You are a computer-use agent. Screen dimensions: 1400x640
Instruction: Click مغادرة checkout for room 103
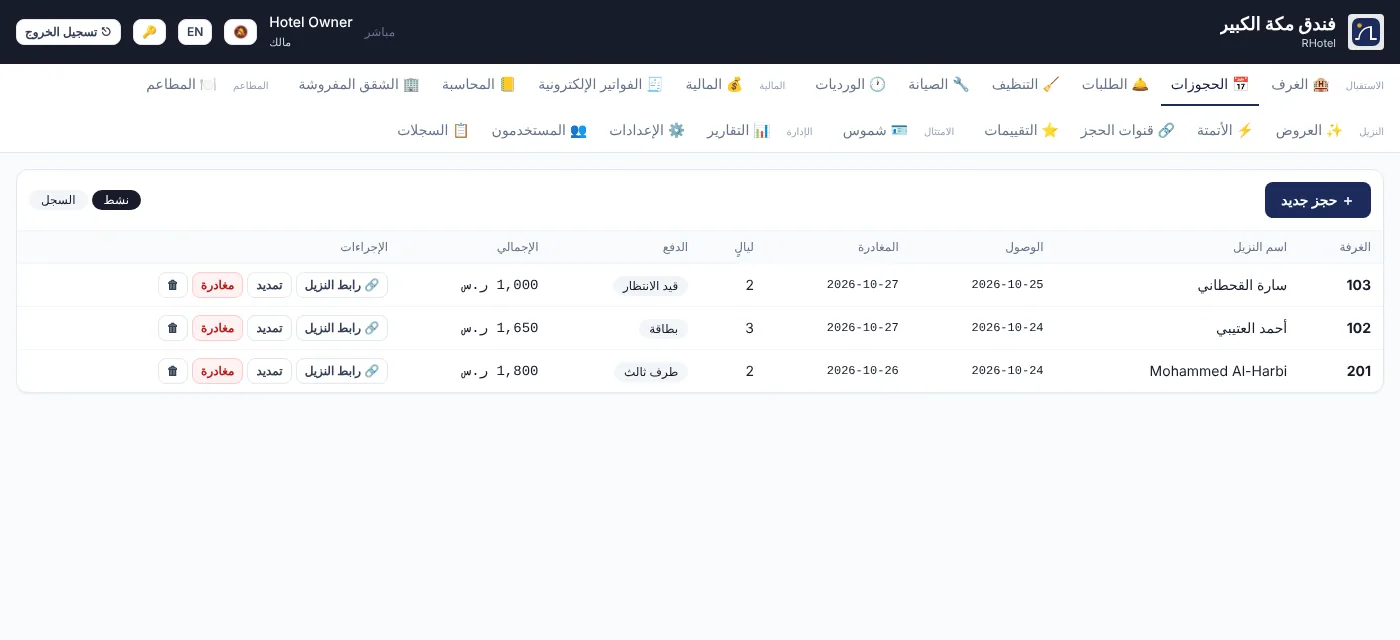(217, 285)
